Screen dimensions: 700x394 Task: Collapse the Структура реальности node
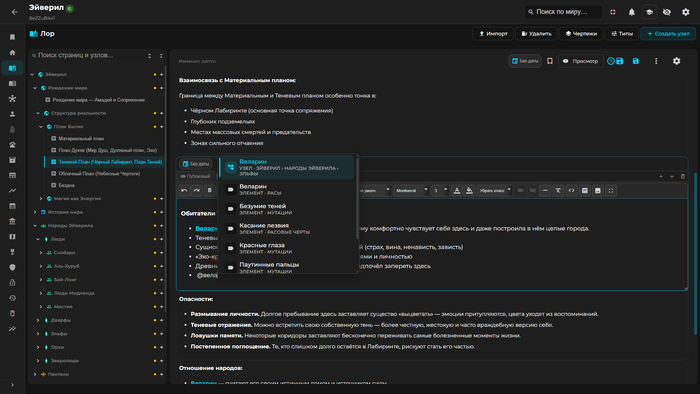tap(38, 113)
